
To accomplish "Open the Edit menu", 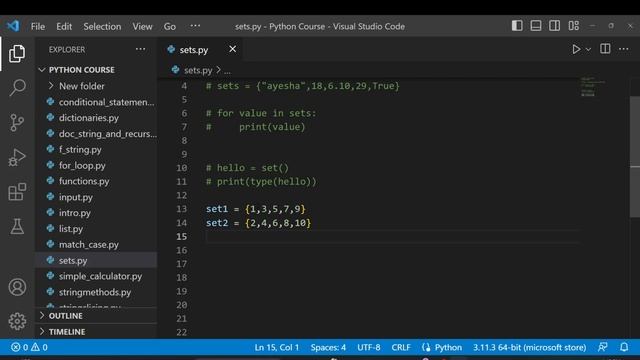I will [64, 27].
